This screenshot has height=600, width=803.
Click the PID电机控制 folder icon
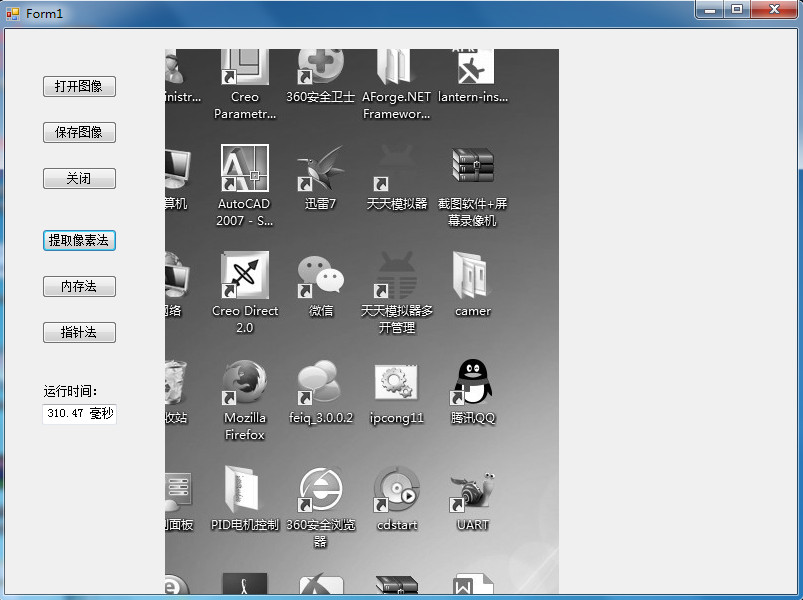(242, 489)
